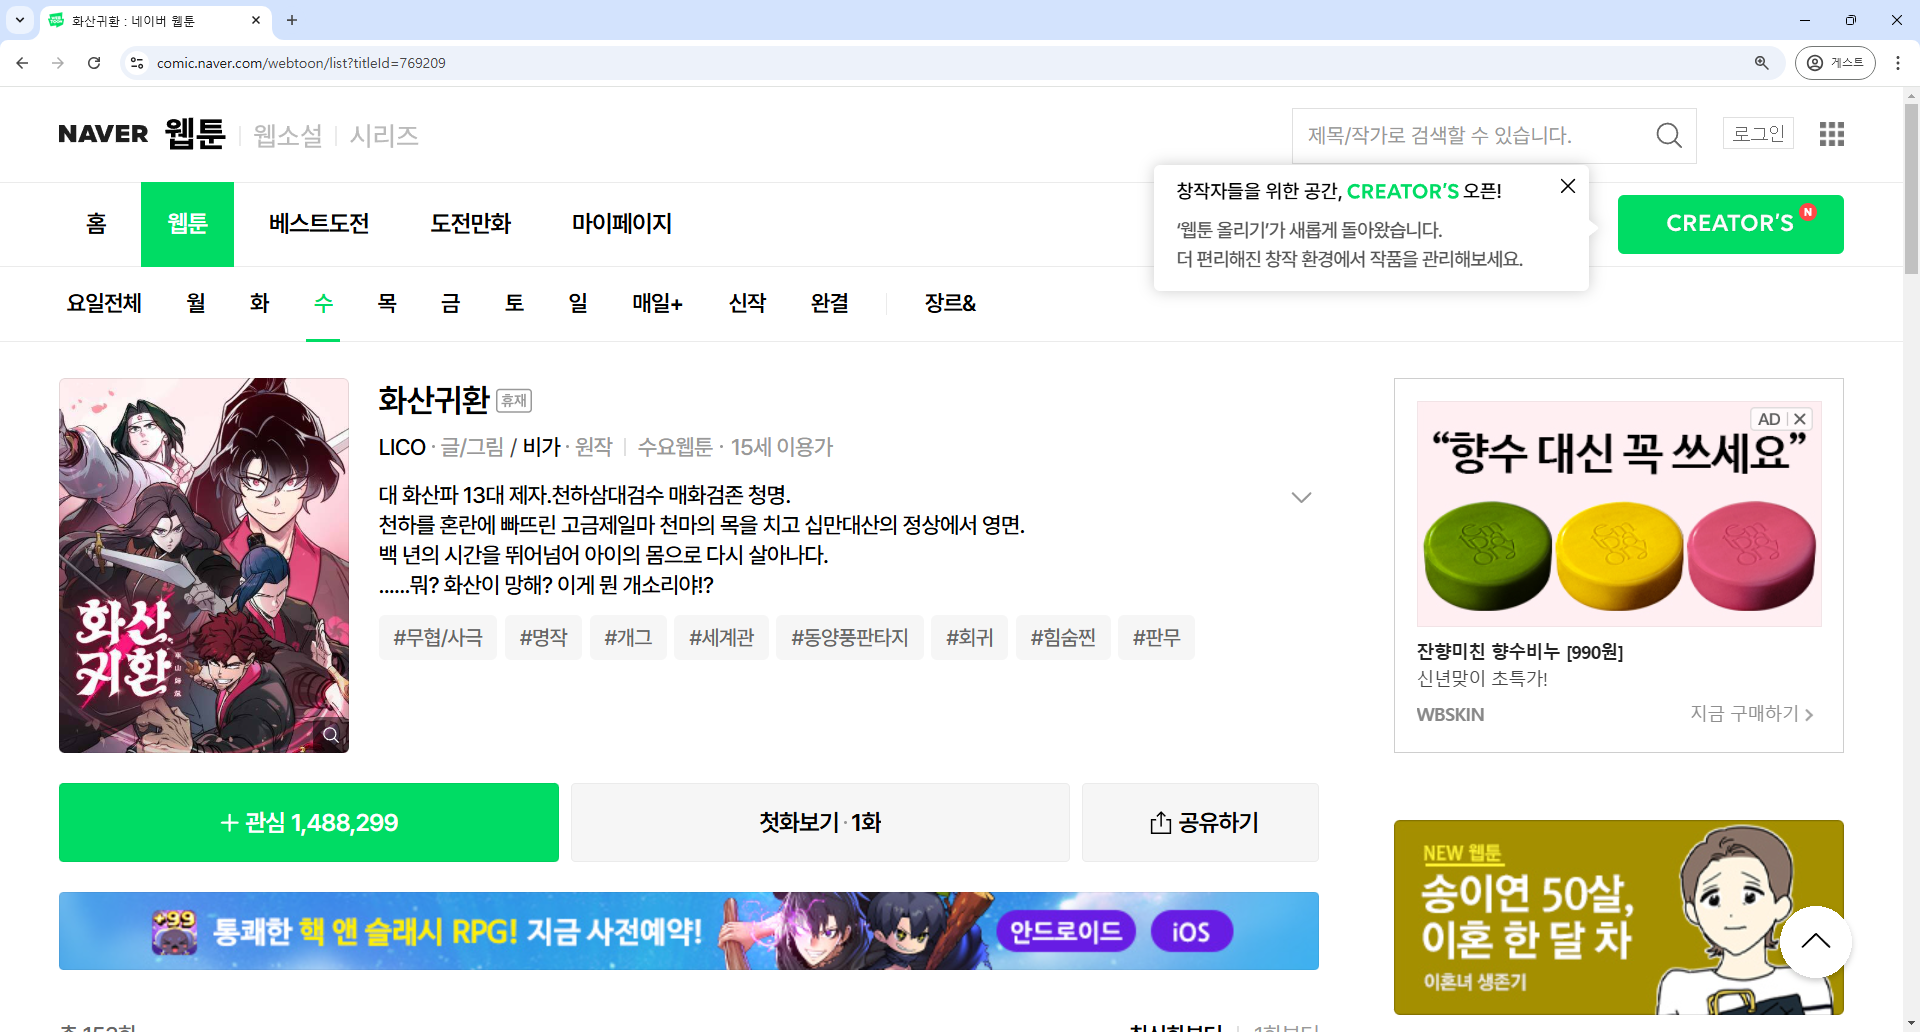This screenshot has height=1032, width=1920.
Task: Click the #판무 tag
Action: 1156,637
